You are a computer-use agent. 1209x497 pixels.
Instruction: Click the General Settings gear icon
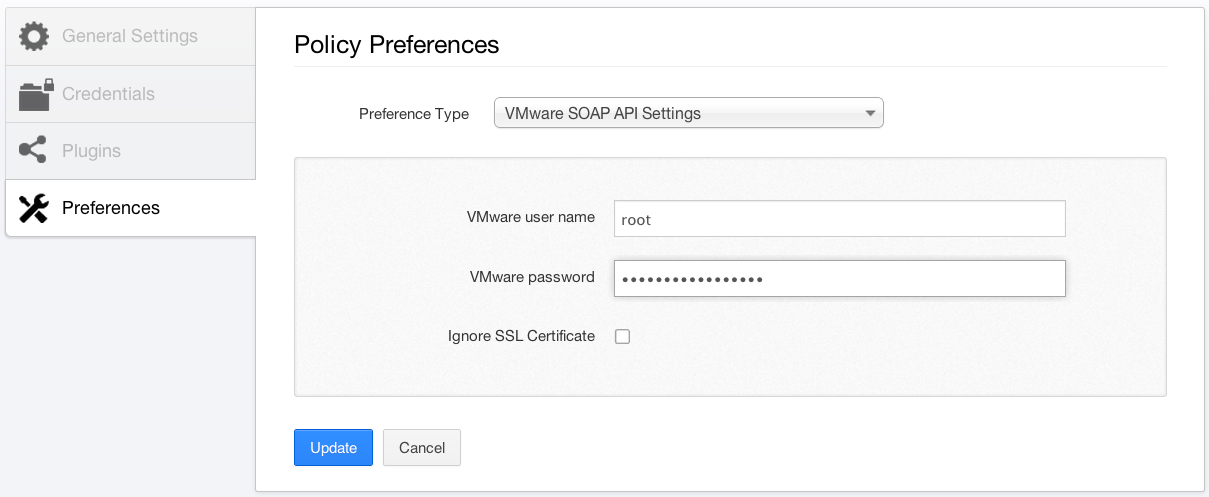tap(34, 37)
